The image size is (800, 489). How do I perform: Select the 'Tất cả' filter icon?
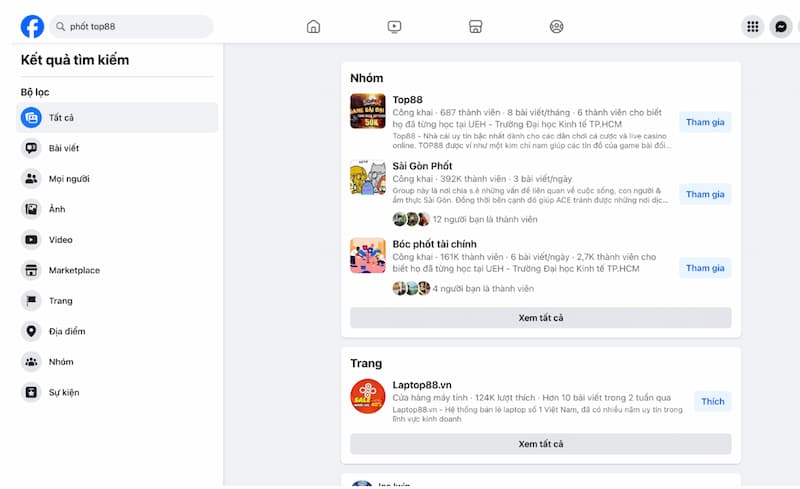(x=31, y=117)
